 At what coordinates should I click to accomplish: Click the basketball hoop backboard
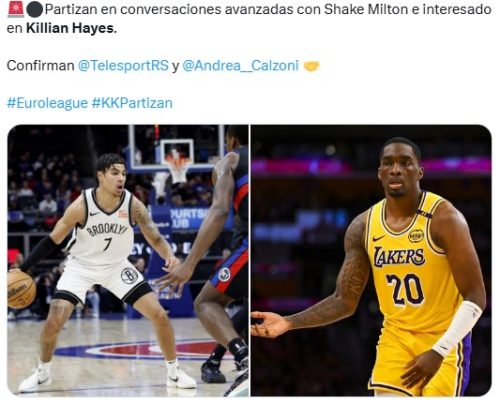pyautogui.click(x=177, y=147)
